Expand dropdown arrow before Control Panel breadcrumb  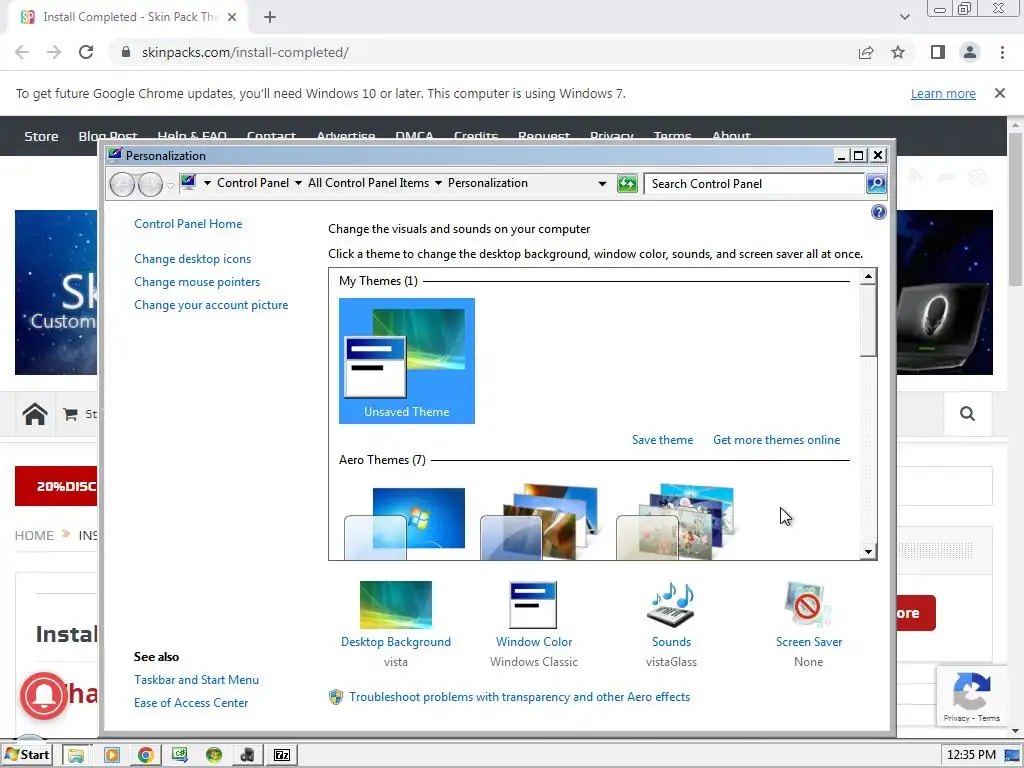point(207,184)
